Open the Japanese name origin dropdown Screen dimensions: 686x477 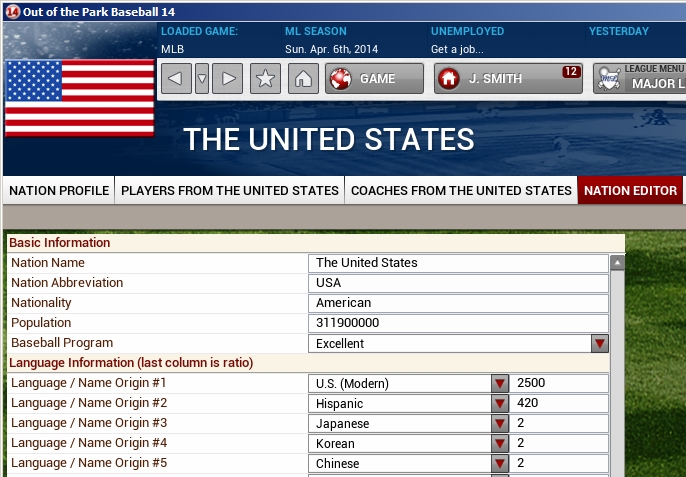click(x=500, y=424)
